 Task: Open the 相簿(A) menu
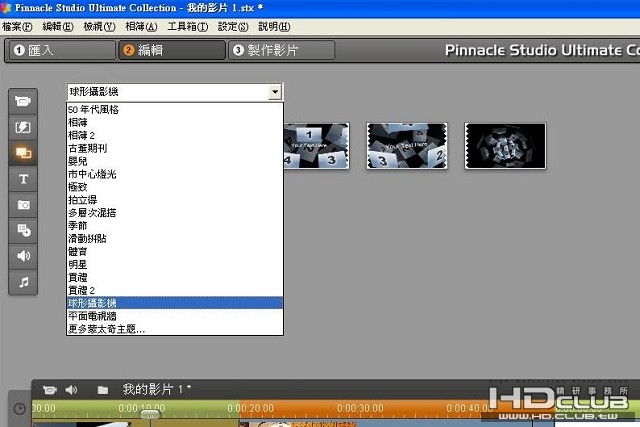(x=141, y=27)
